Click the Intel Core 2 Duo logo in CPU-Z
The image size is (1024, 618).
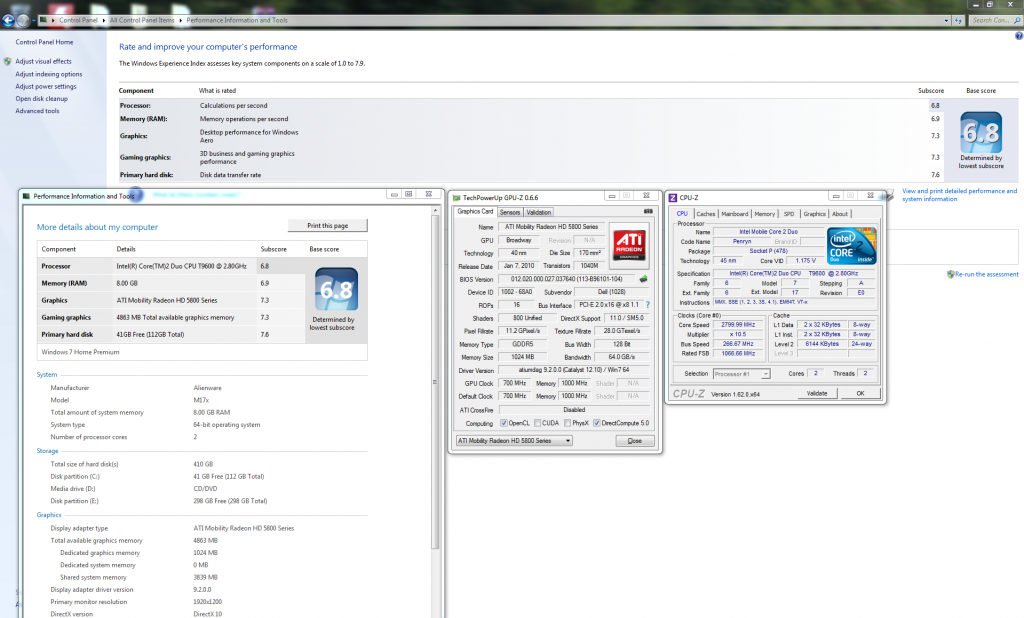pos(852,246)
